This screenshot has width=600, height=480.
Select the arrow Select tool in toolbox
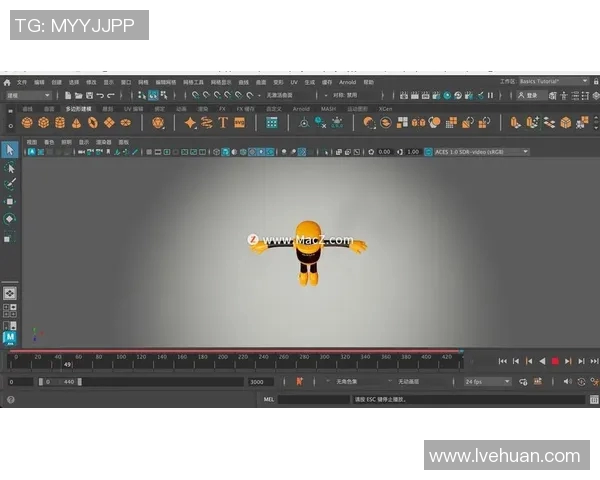coord(9,150)
